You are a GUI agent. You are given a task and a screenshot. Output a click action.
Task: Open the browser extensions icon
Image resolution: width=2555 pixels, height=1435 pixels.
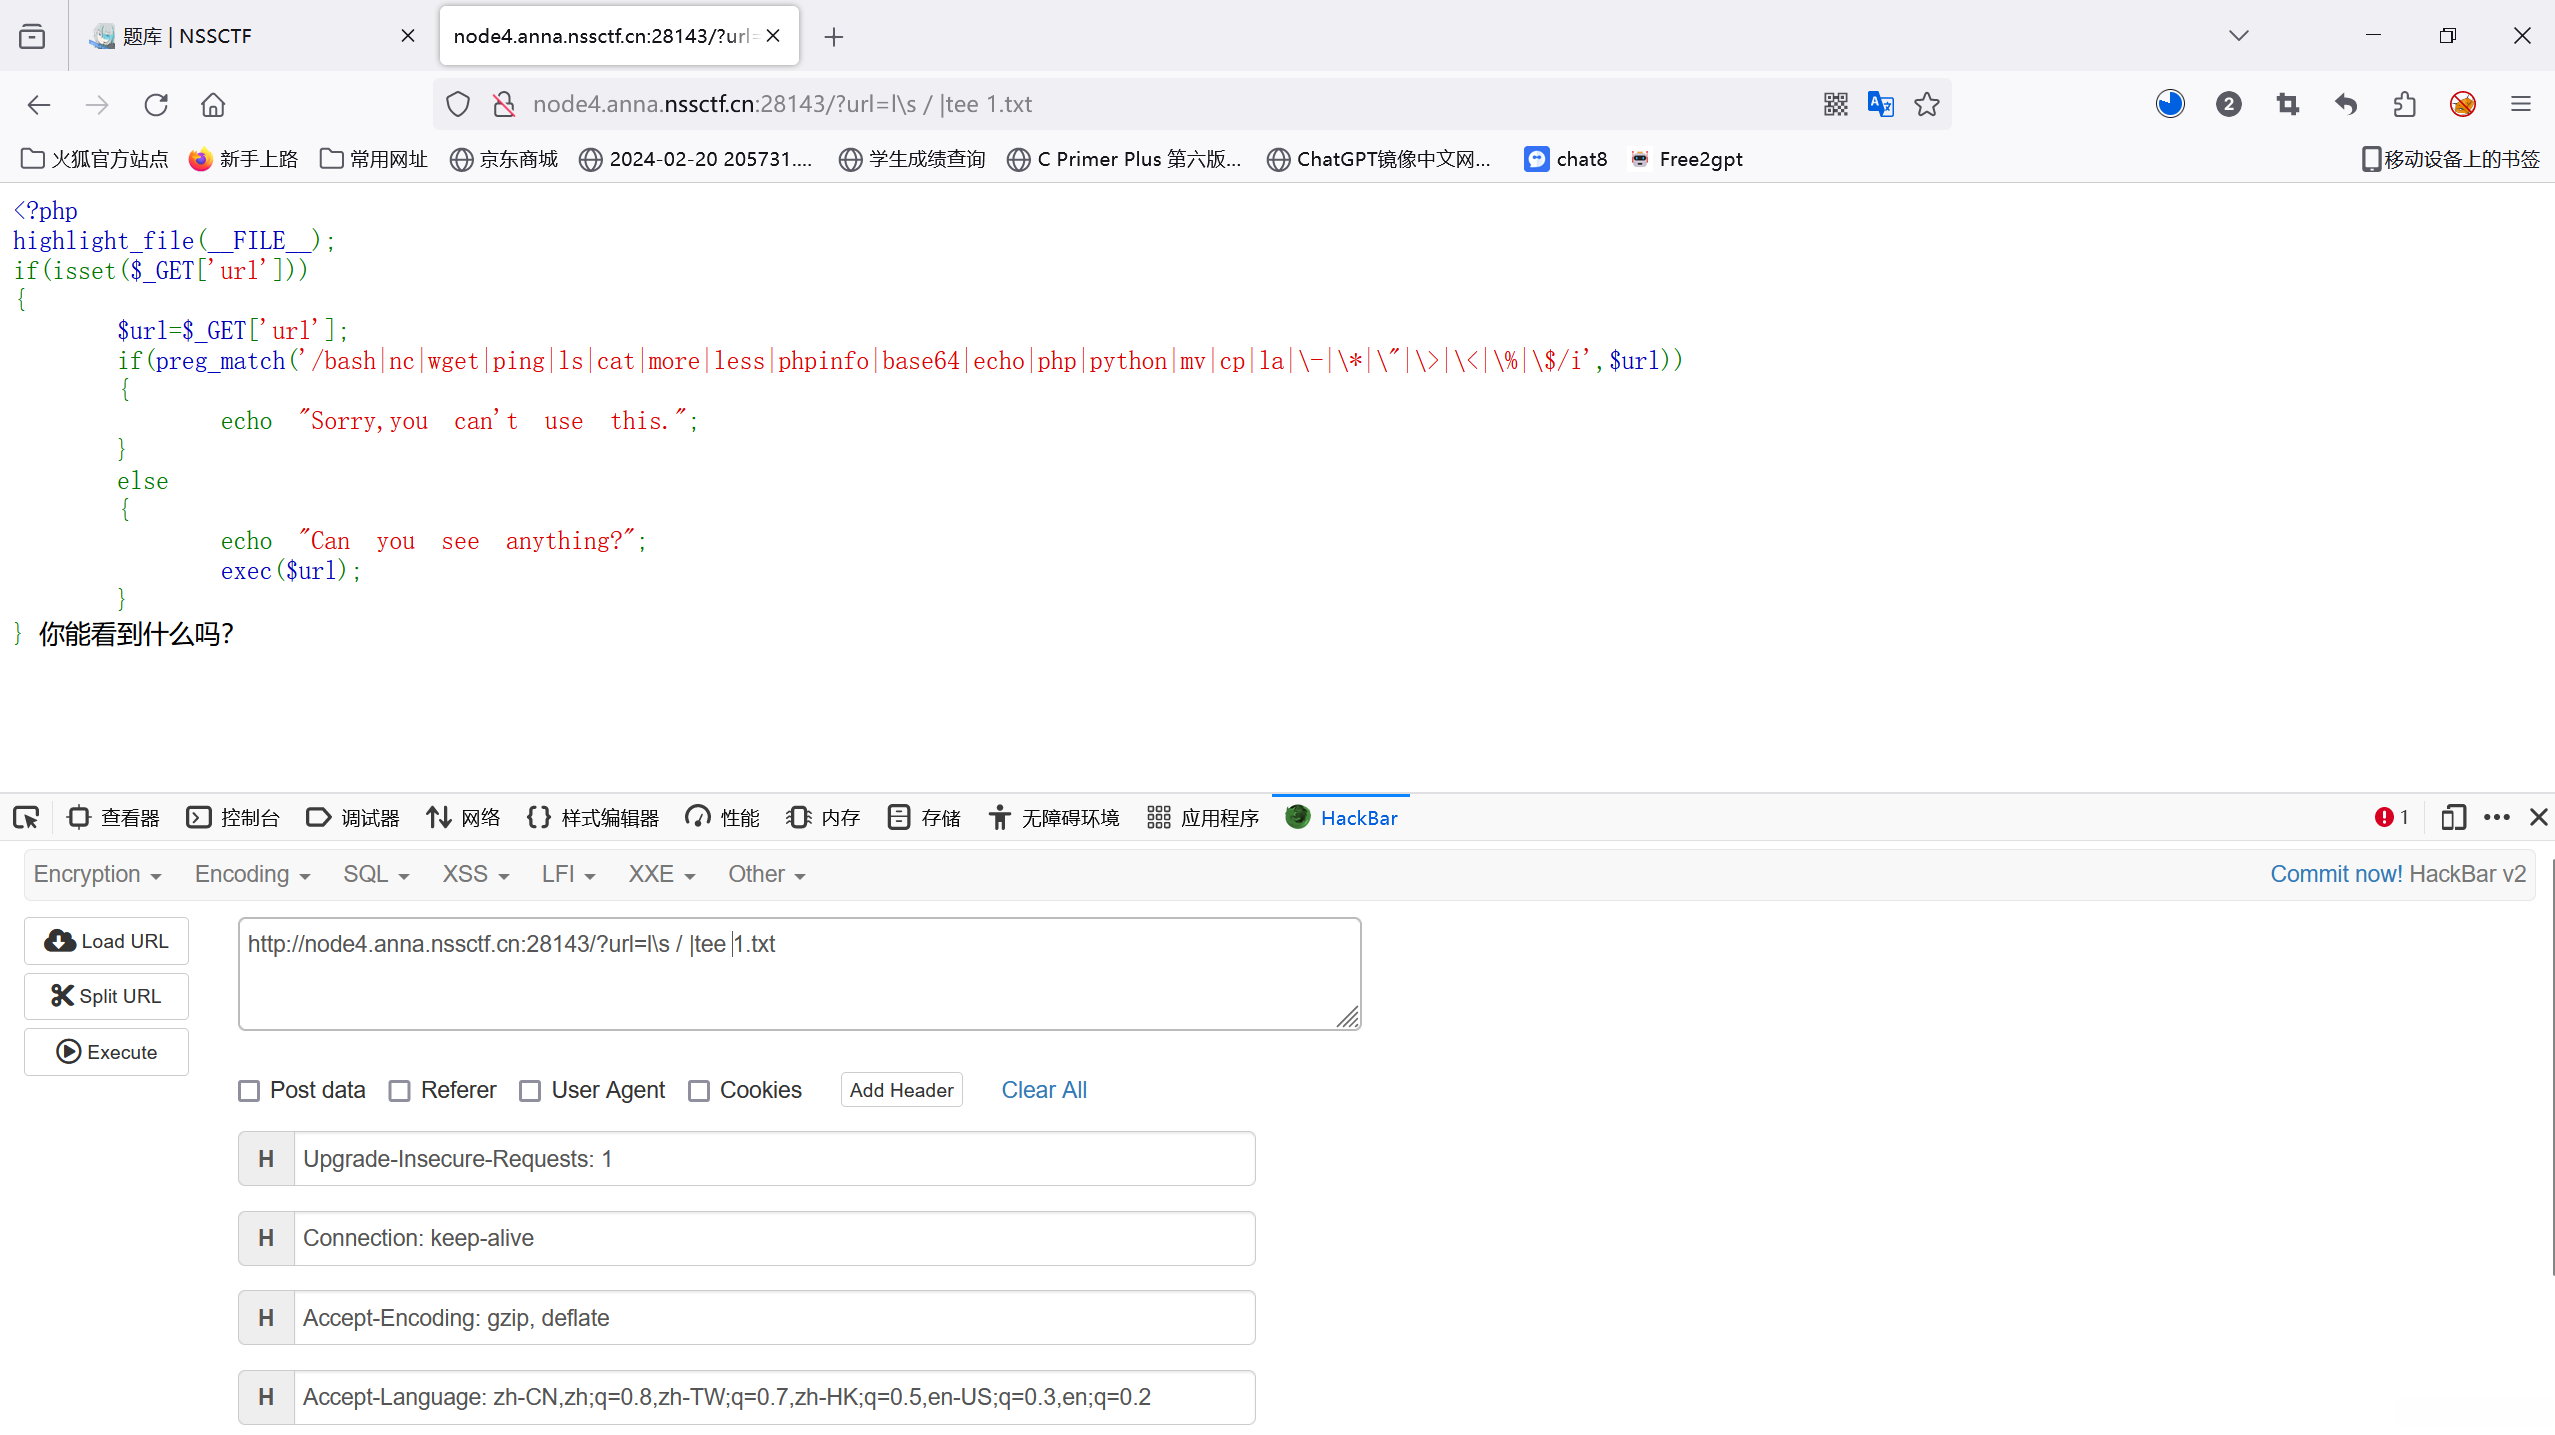[2405, 104]
